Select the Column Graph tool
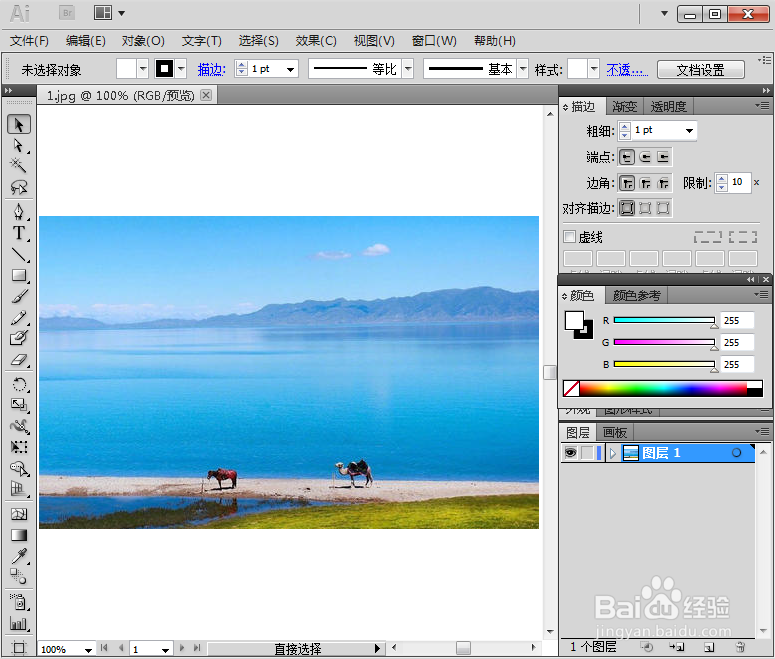This screenshot has height=659, width=775. (19, 623)
